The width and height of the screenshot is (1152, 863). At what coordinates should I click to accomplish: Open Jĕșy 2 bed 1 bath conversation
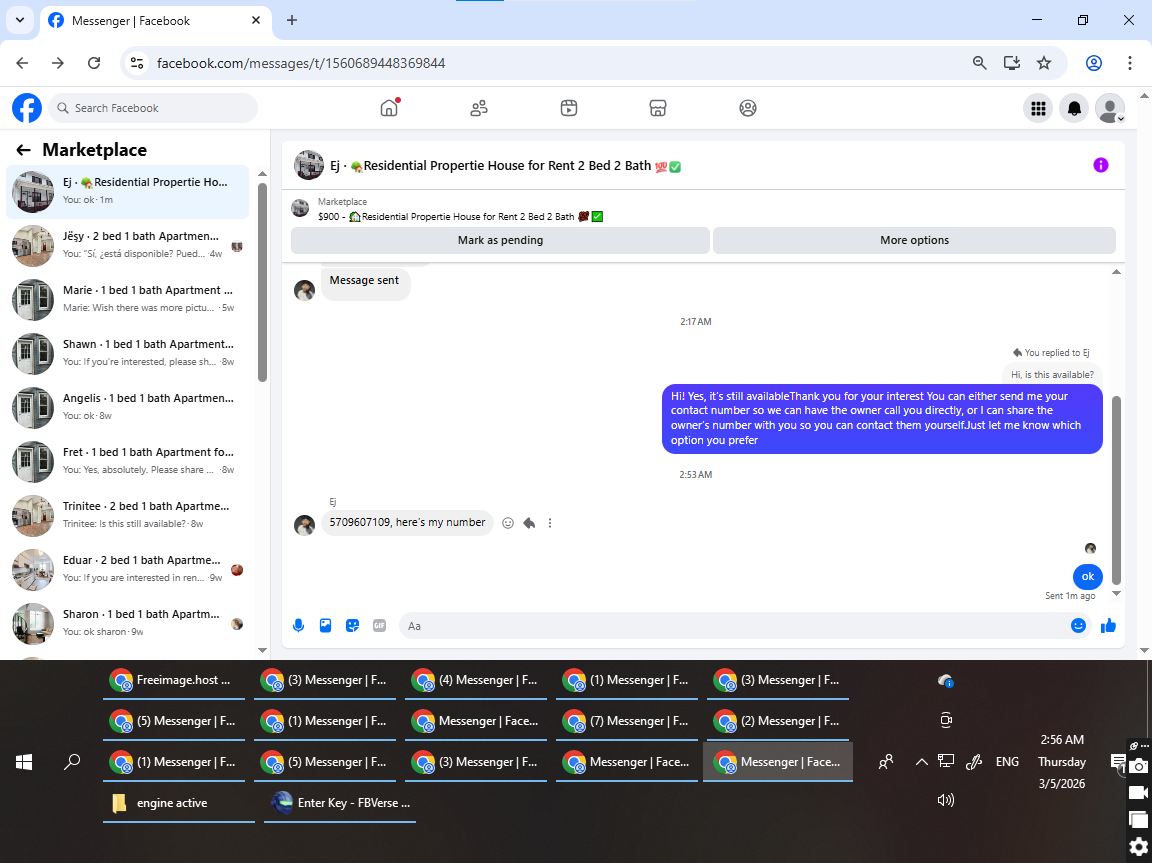point(128,245)
